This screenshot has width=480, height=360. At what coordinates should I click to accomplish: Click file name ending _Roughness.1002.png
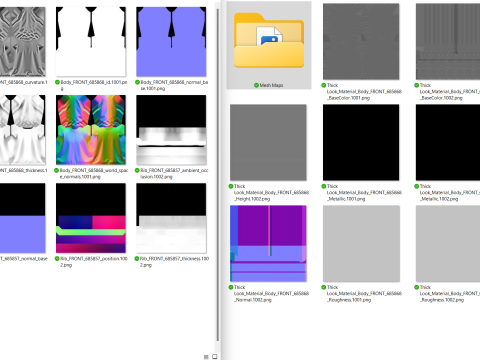point(450,294)
